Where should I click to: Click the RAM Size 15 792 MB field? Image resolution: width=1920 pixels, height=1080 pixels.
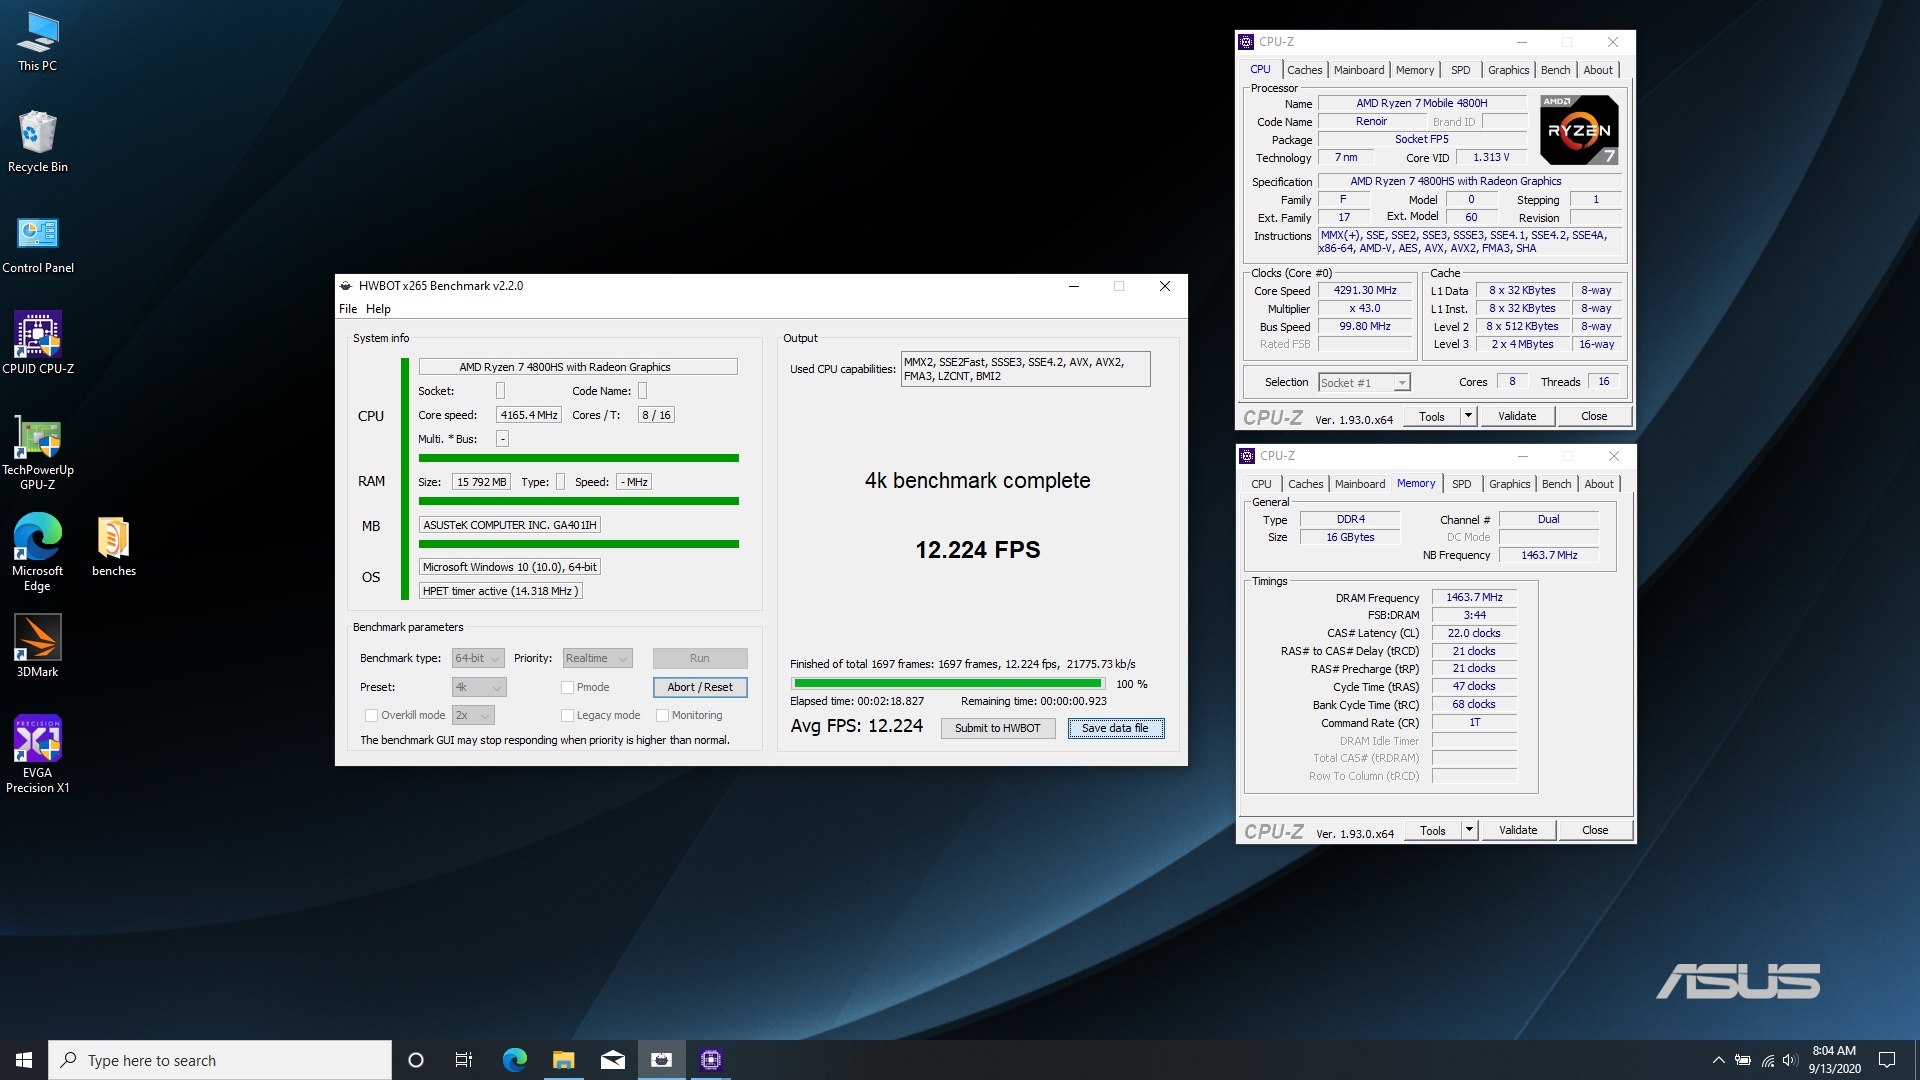pyautogui.click(x=482, y=482)
